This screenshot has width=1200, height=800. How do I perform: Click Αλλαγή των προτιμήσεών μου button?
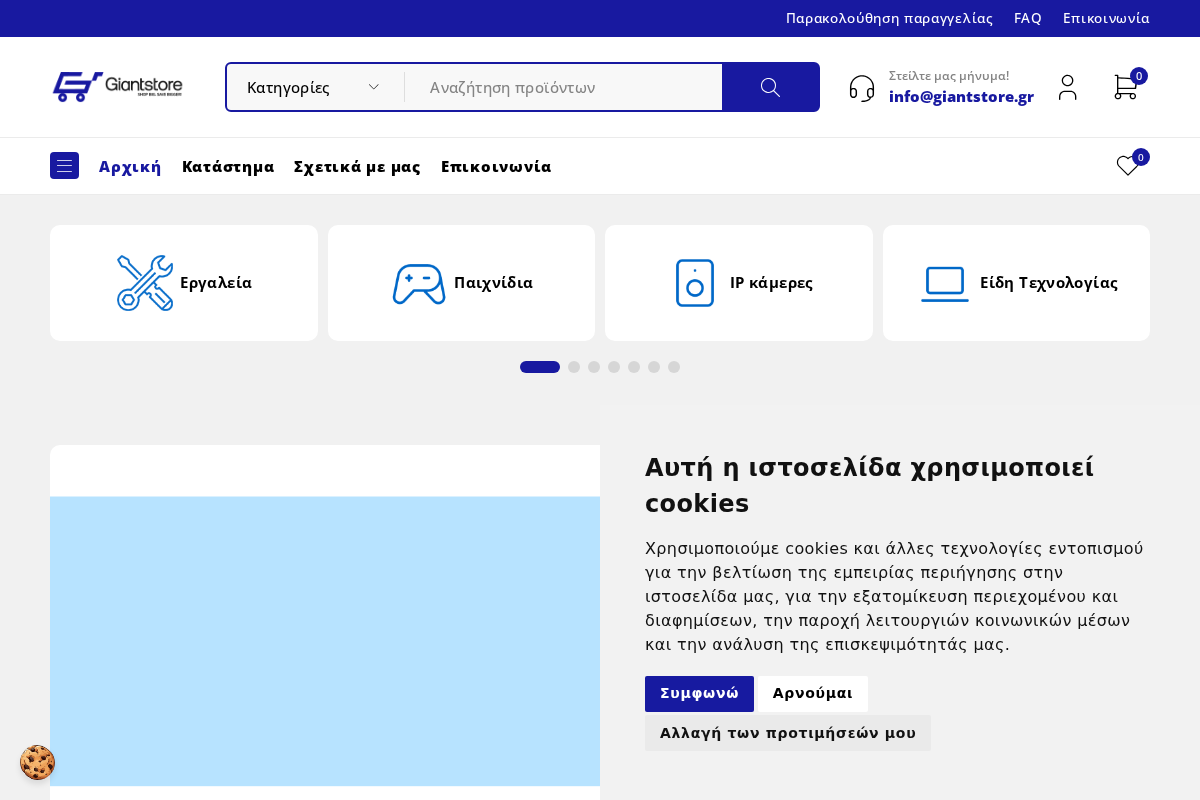[x=788, y=733]
